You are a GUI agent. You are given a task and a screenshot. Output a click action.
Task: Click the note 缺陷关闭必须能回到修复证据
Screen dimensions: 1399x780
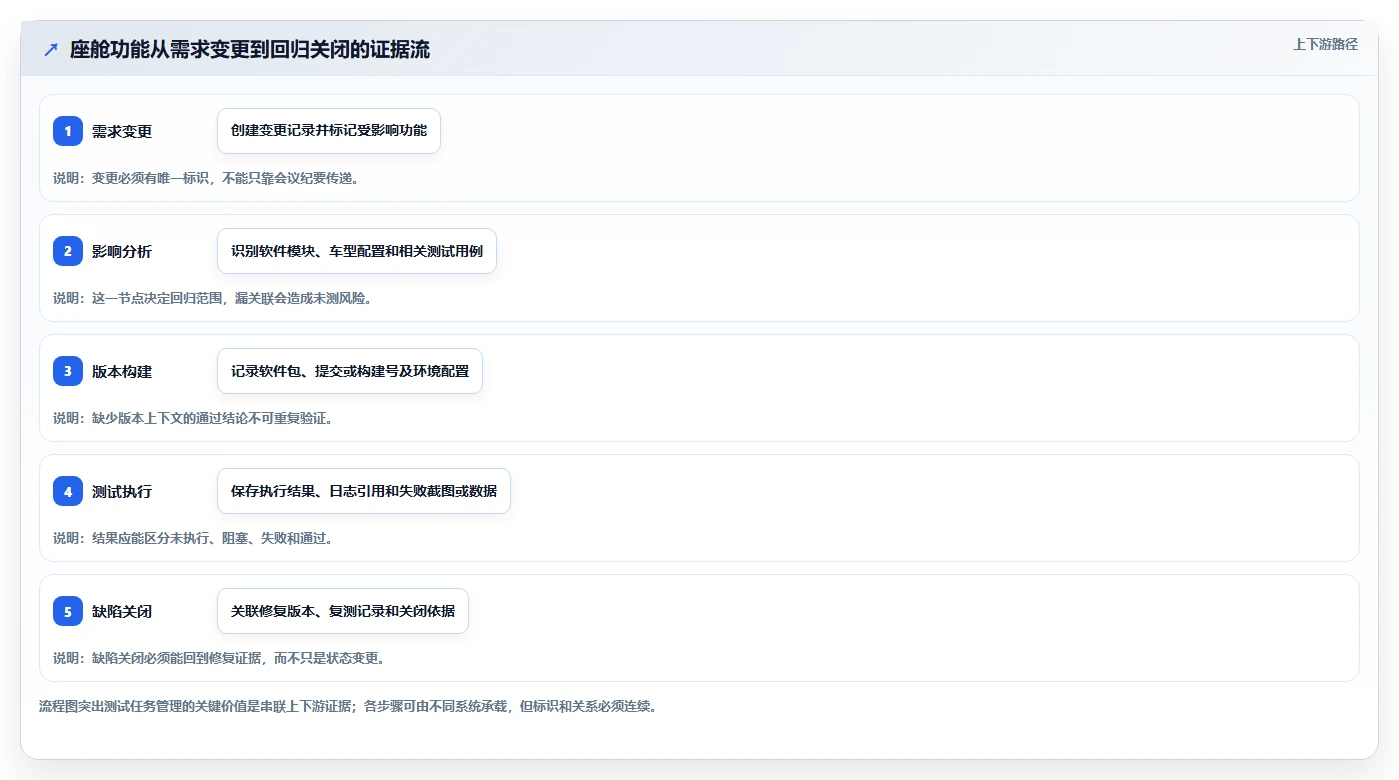219,658
